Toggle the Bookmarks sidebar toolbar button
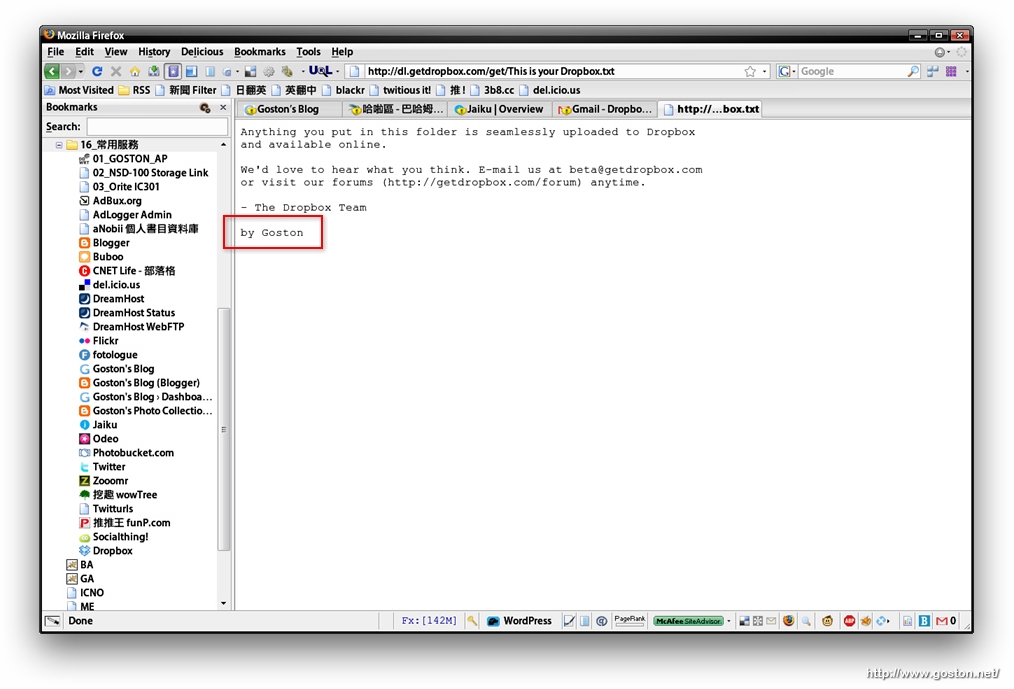The height and width of the screenshot is (689, 1014). 173,71
